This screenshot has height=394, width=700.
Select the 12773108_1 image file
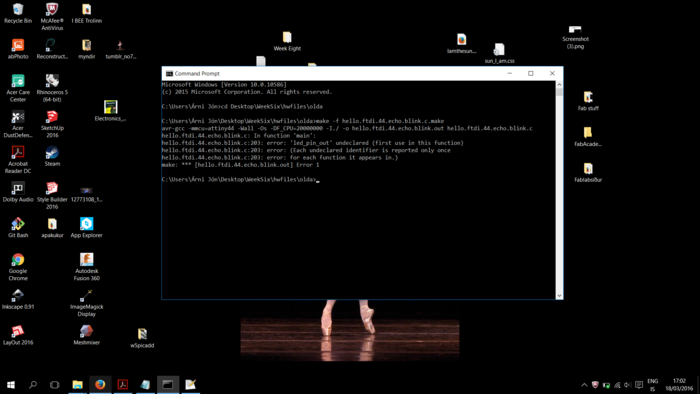[87, 194]
